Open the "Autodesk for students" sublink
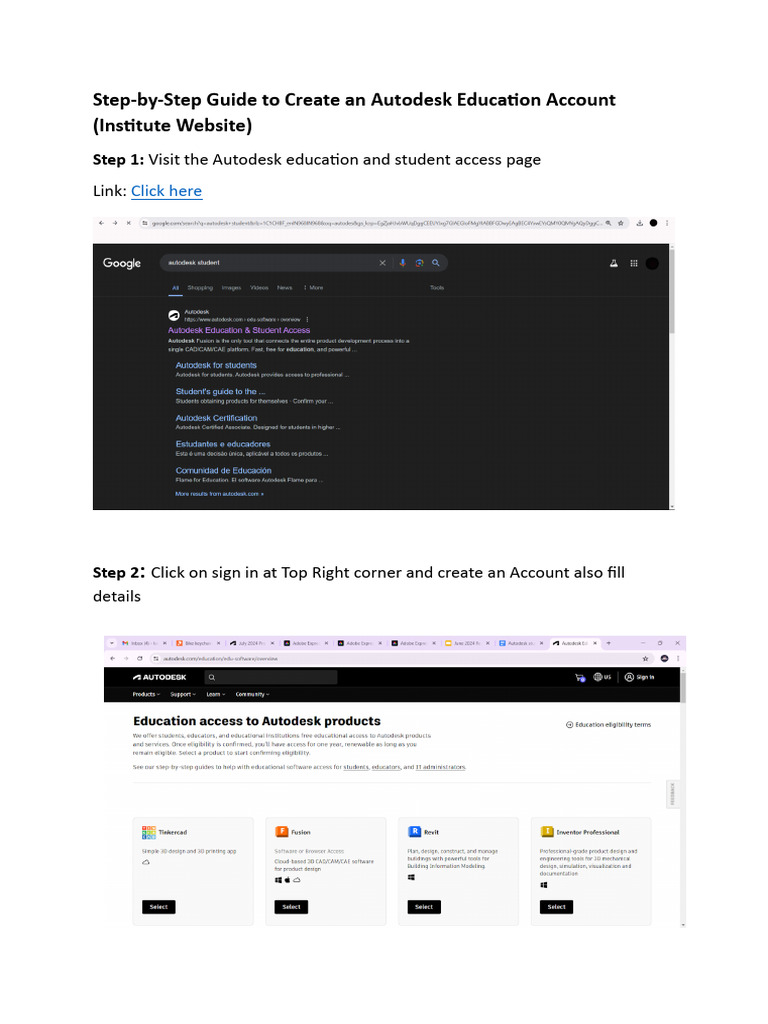This screenshot has height=1024, width=768. click(x=216, y=365)
